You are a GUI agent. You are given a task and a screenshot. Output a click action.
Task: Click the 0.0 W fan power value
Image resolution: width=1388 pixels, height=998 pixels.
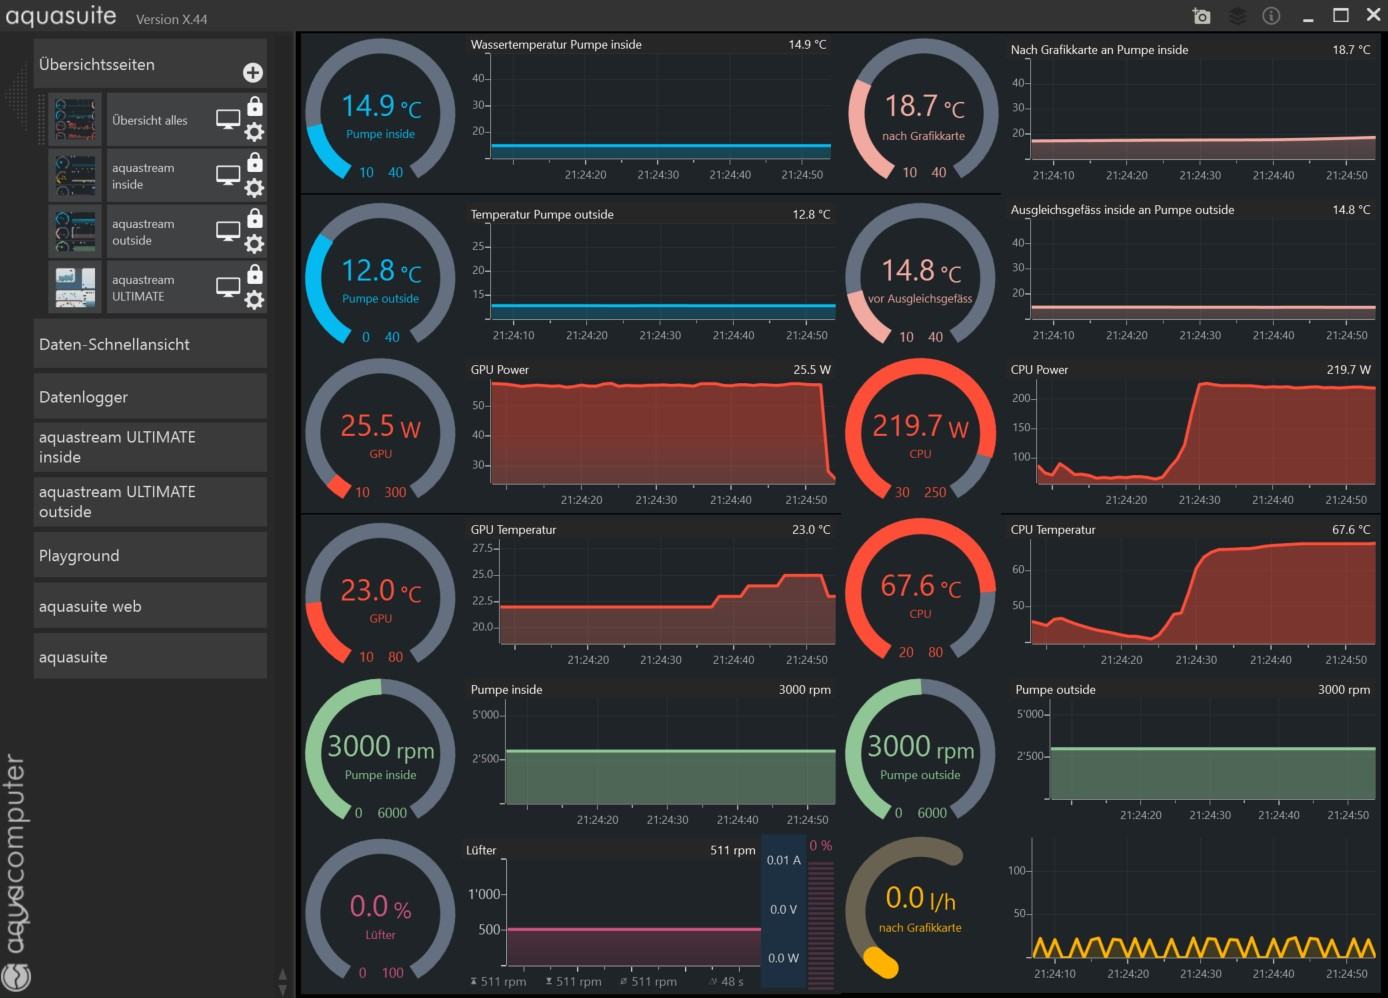pos(783,958)
